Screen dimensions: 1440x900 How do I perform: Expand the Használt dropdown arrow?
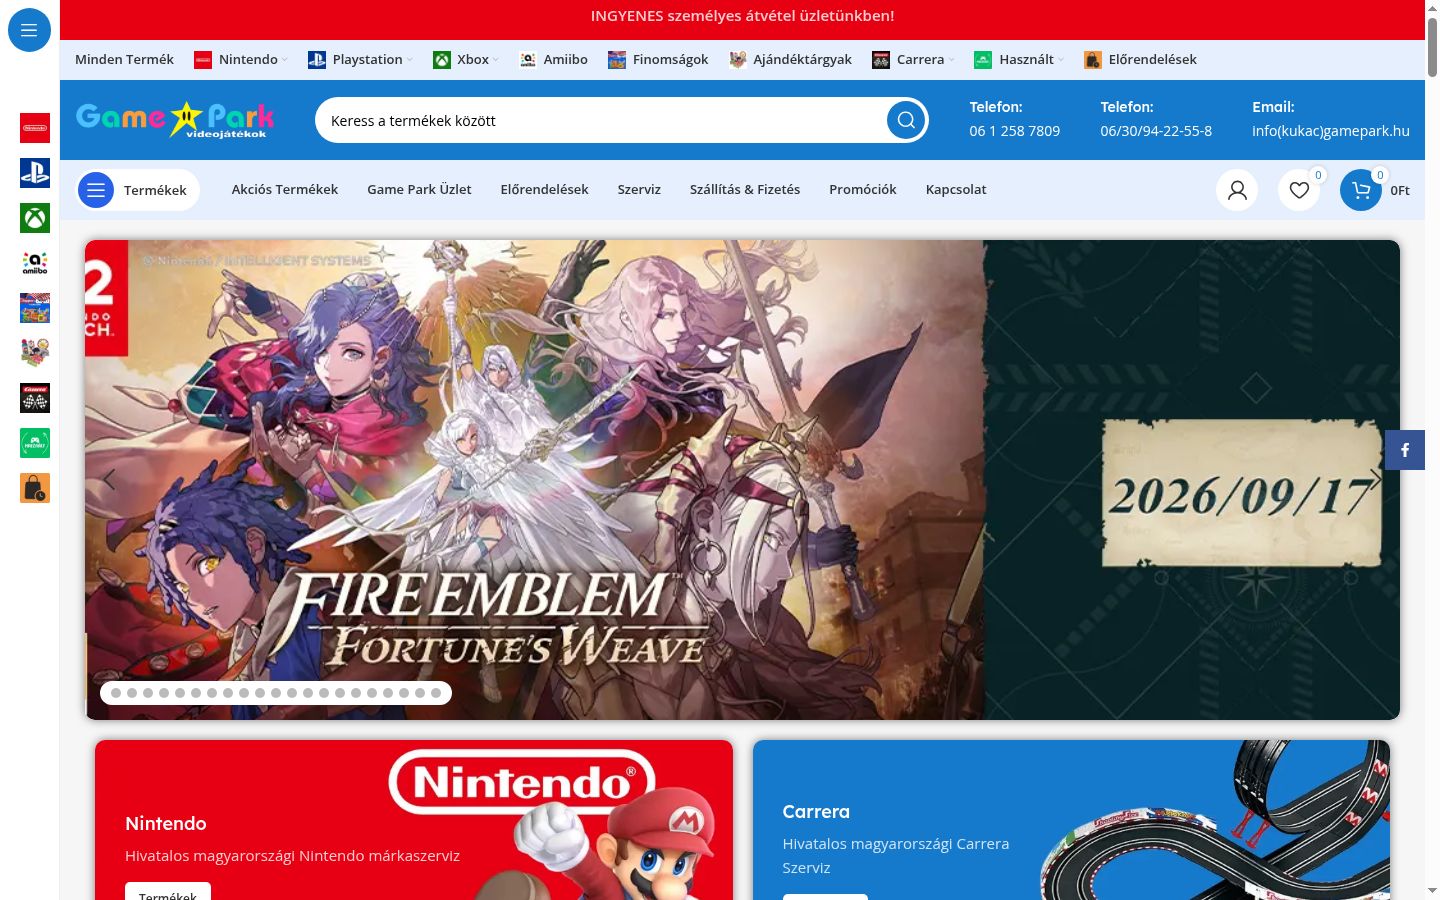[x=1061, y=60]
